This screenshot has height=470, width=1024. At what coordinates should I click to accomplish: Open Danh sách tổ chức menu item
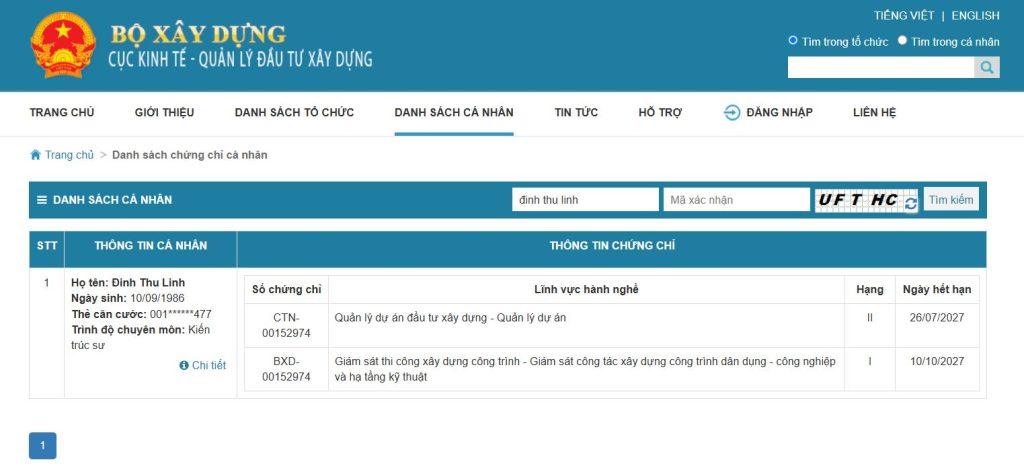(x=295, y=112)
